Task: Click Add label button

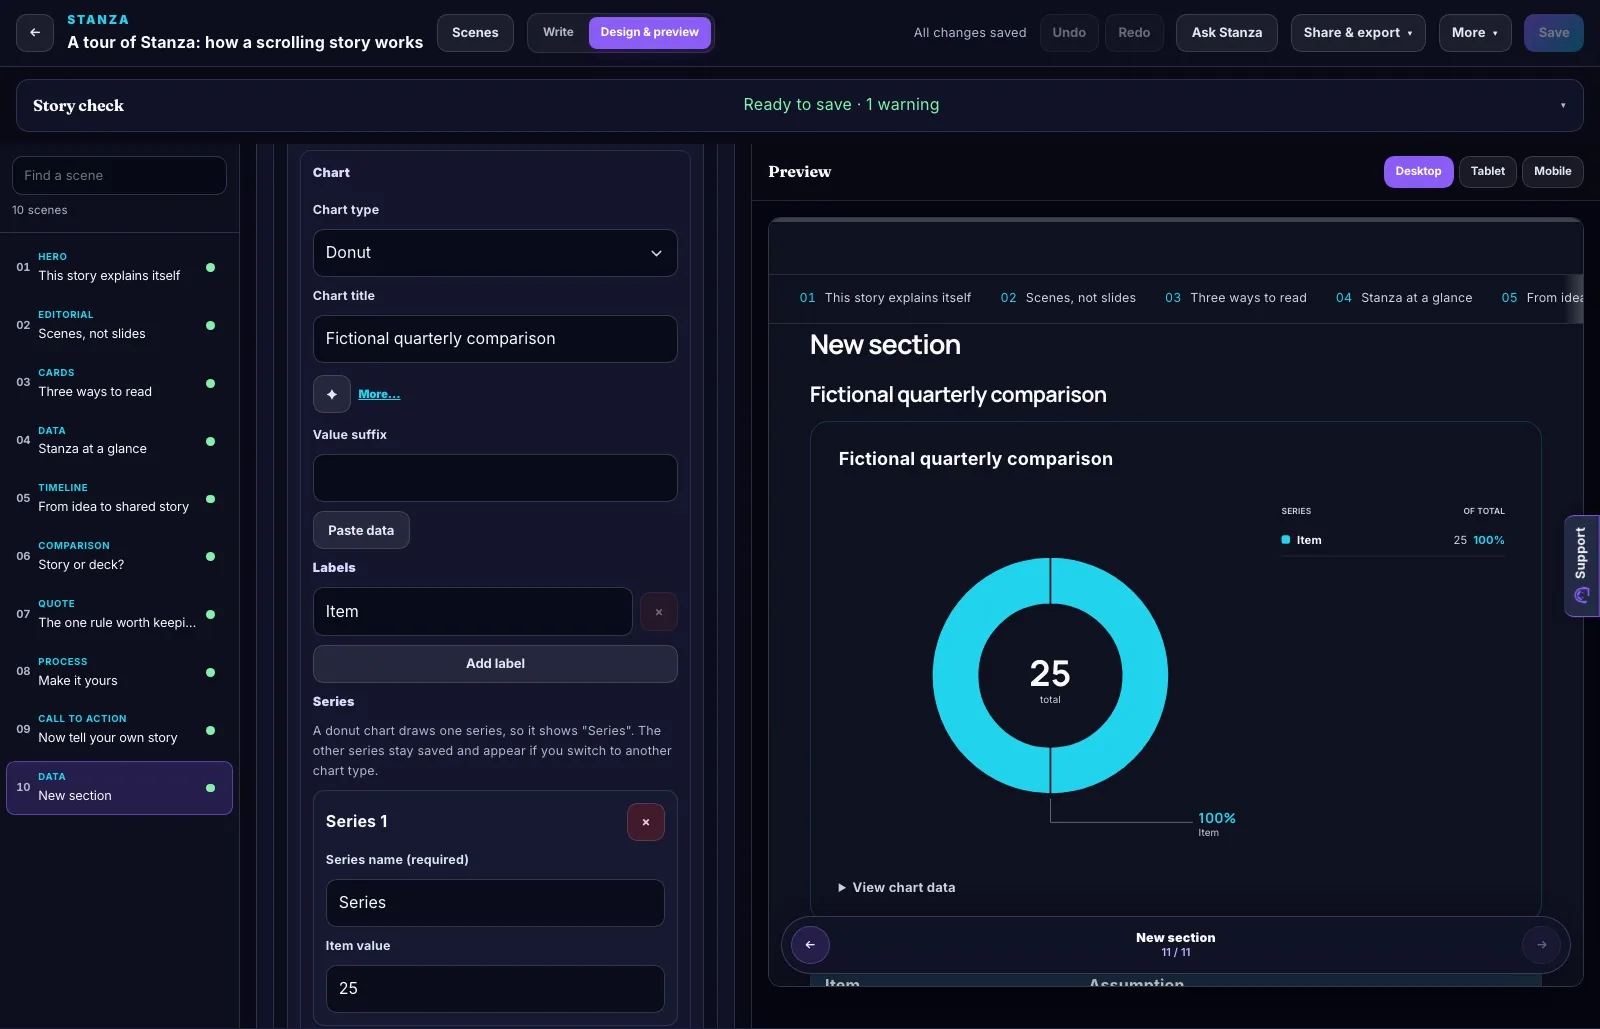Action: point(495,664)
